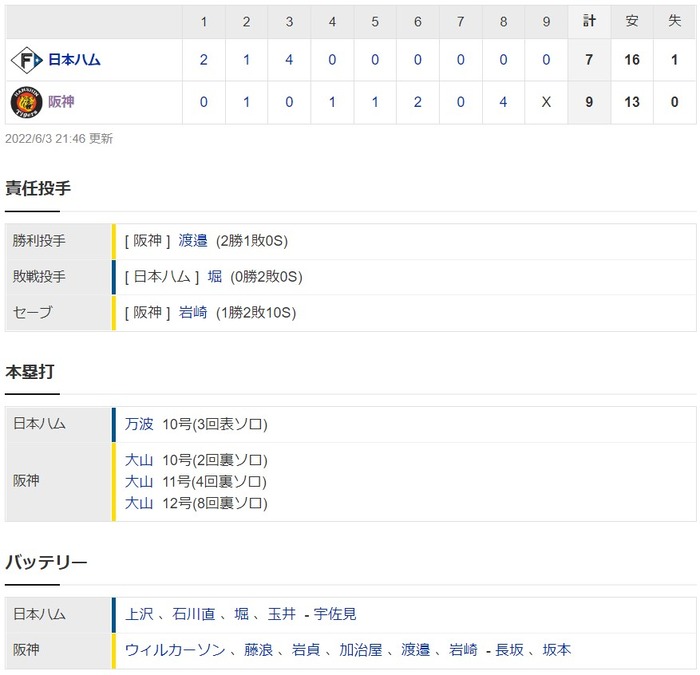Click the Hanshin Tigers team logo
The height and width of the screenshot is (675, 700).
[x=26, y=102]
